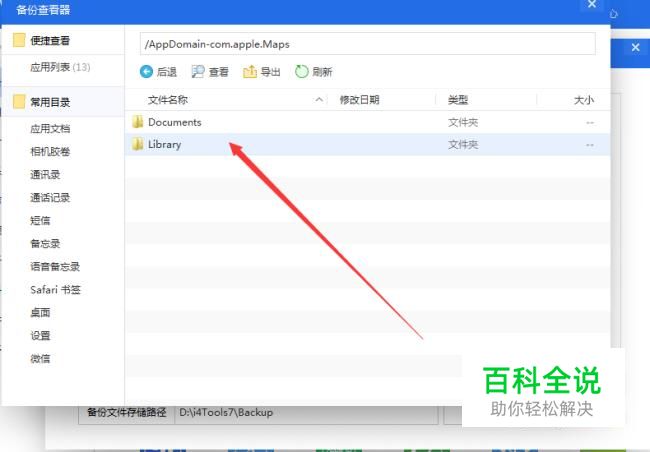Viewport: 650px width, 452px height.
Task: Click the size cell of Library row
Action: click(x=590, y=145)
